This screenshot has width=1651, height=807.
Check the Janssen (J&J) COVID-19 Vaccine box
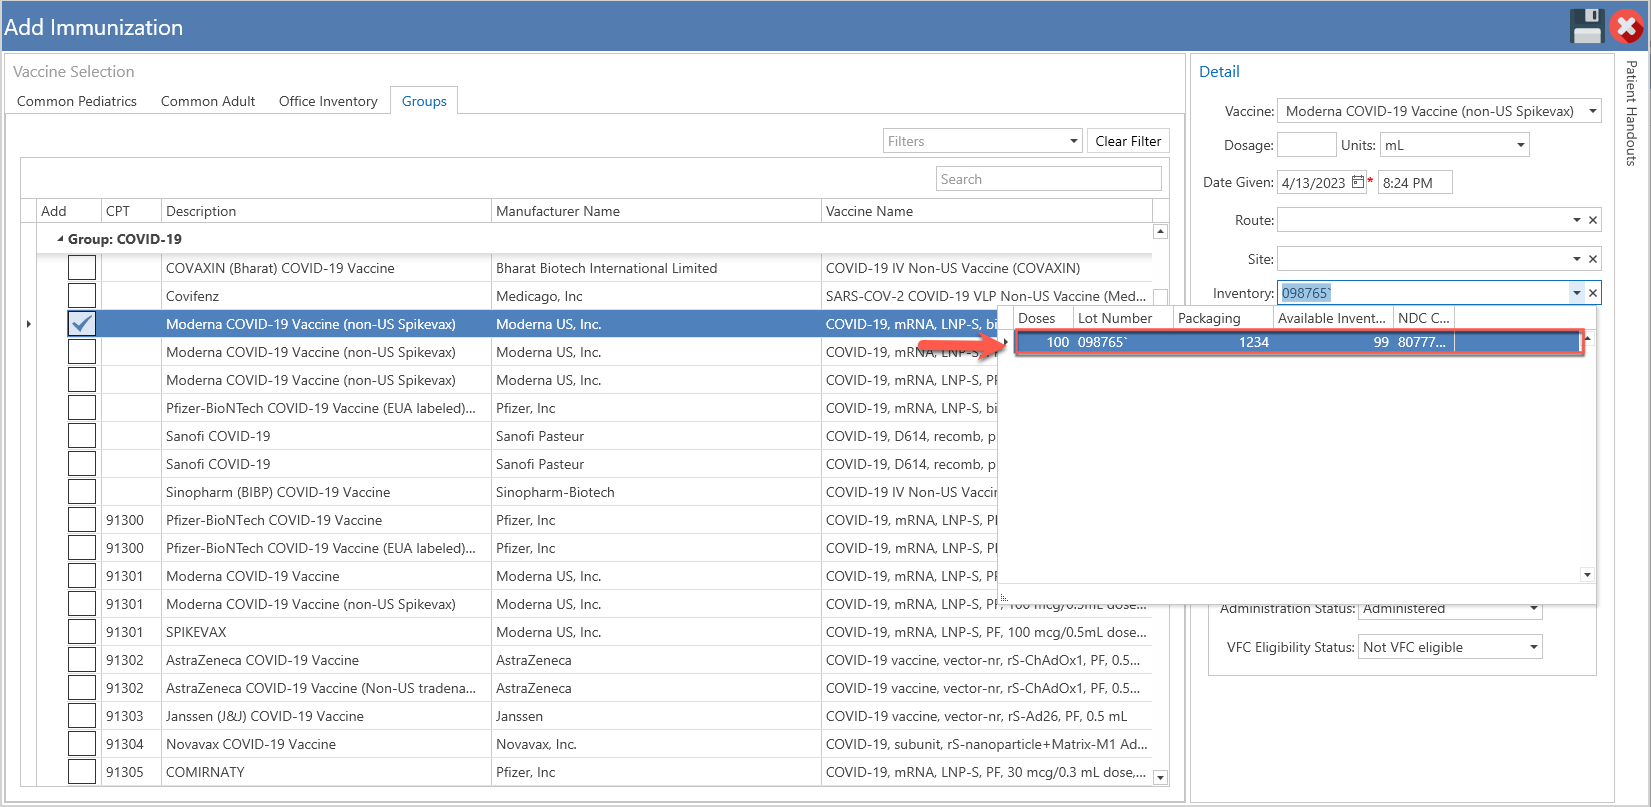[82, 716]
